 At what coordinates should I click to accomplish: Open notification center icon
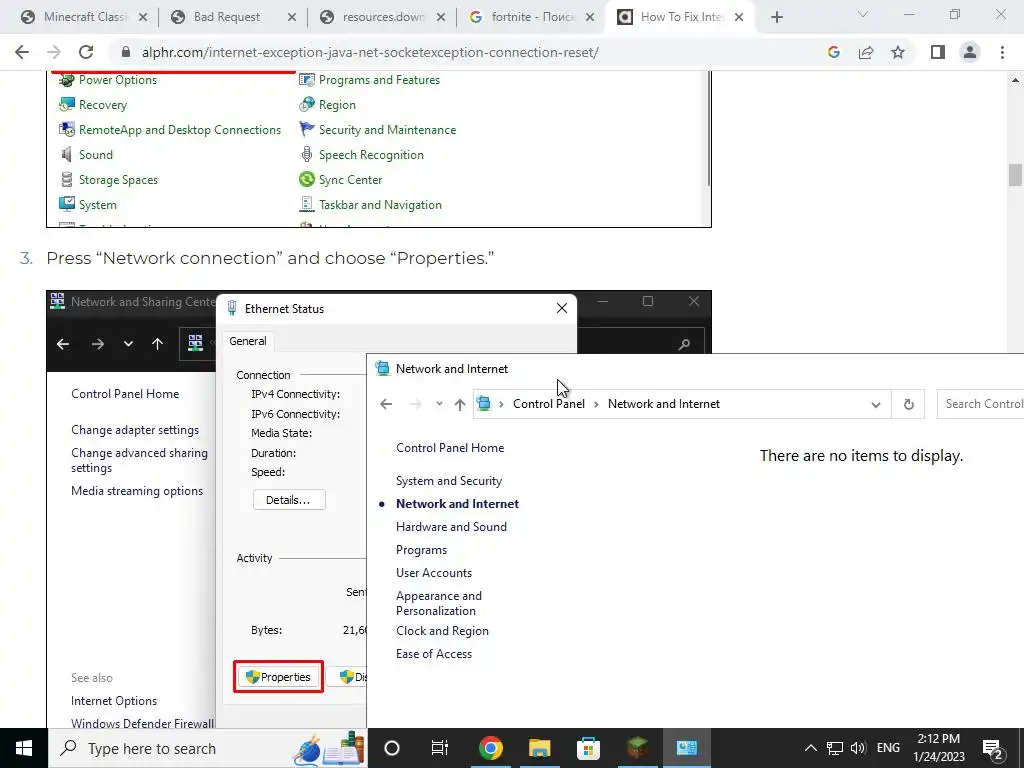pyautogui.click(x=993, y=750)
